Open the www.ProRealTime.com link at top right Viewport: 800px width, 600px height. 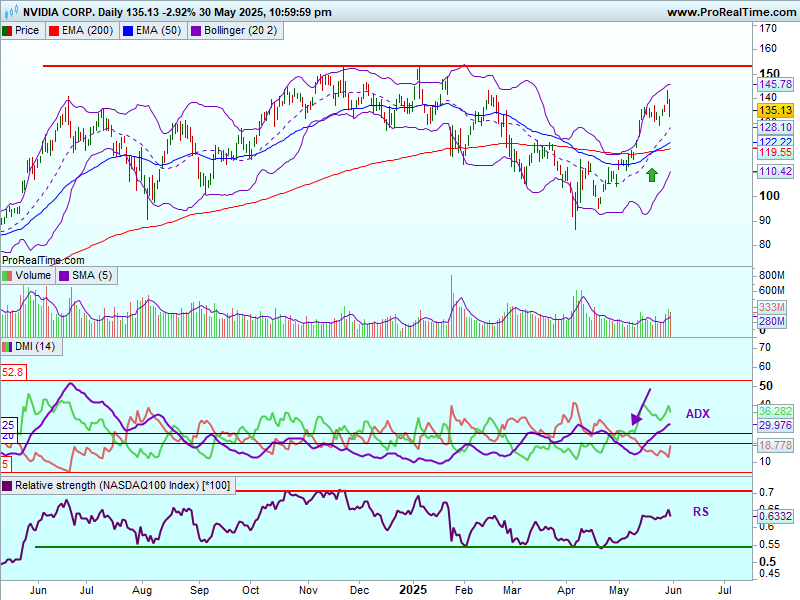tap(728, 12)
